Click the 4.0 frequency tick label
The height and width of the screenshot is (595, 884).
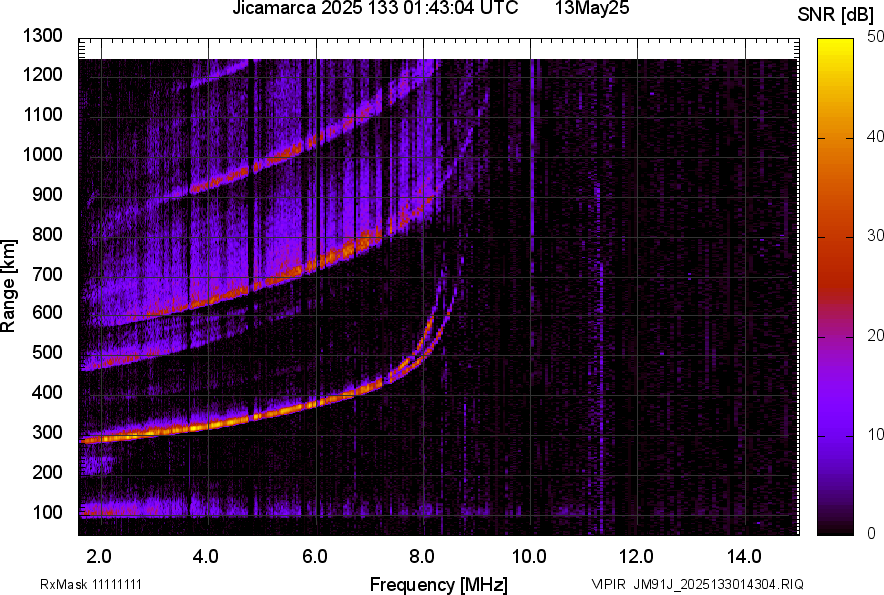(206, 557)
